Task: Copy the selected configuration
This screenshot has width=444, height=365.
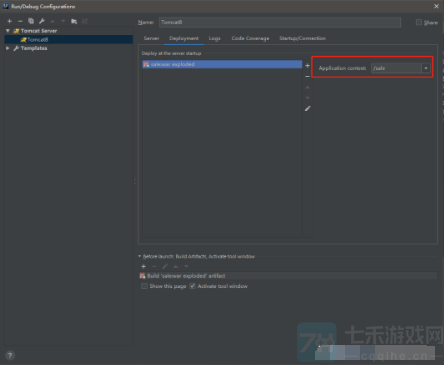Action: pyautogui.click(x=31, y=21)
